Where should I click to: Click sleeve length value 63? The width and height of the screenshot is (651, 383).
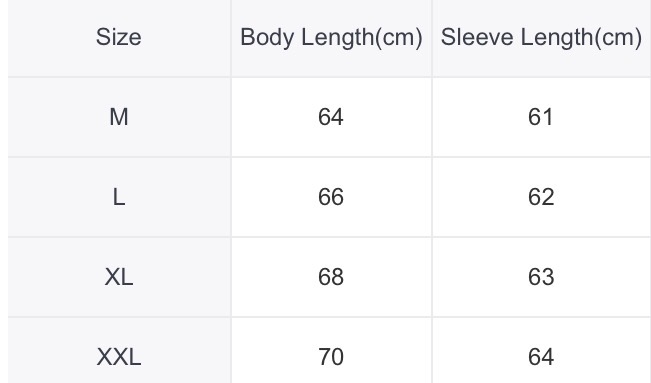pos(541,277)
